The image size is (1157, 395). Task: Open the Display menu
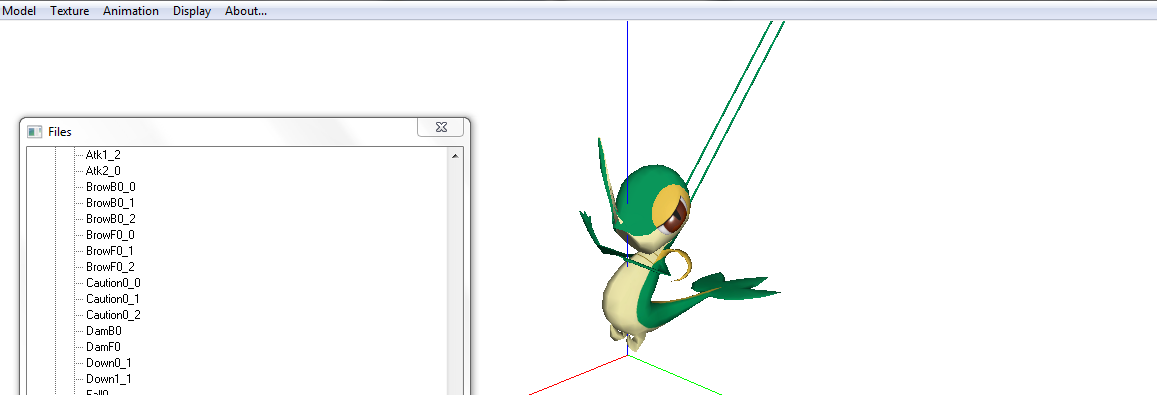(192, 11)
